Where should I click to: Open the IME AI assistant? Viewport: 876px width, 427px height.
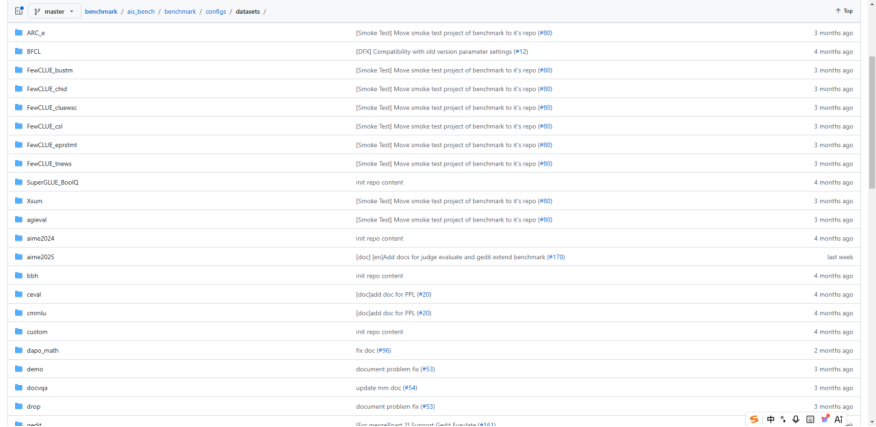[838, 419]
